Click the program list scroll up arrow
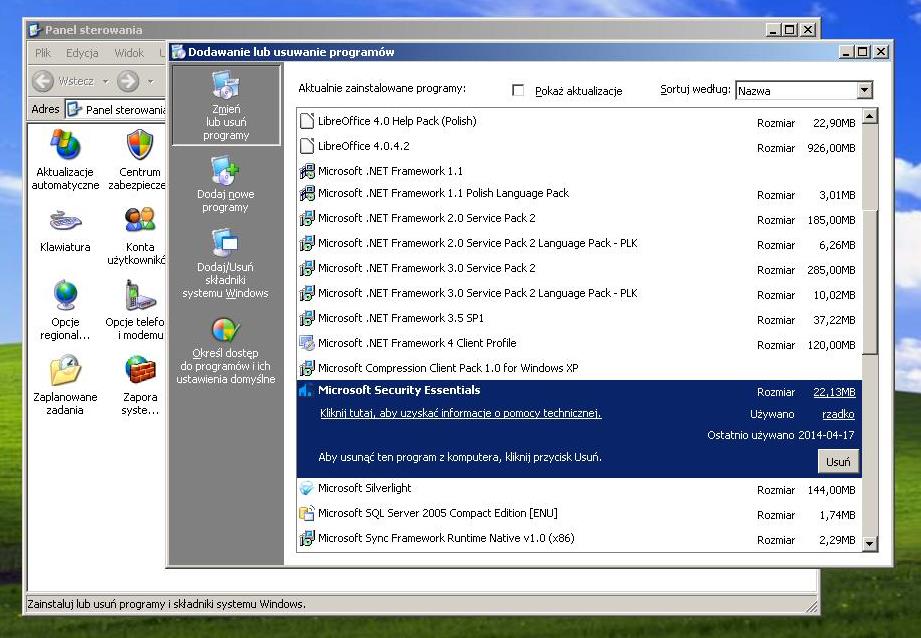 pyautogui.click(x=870, y=116)
